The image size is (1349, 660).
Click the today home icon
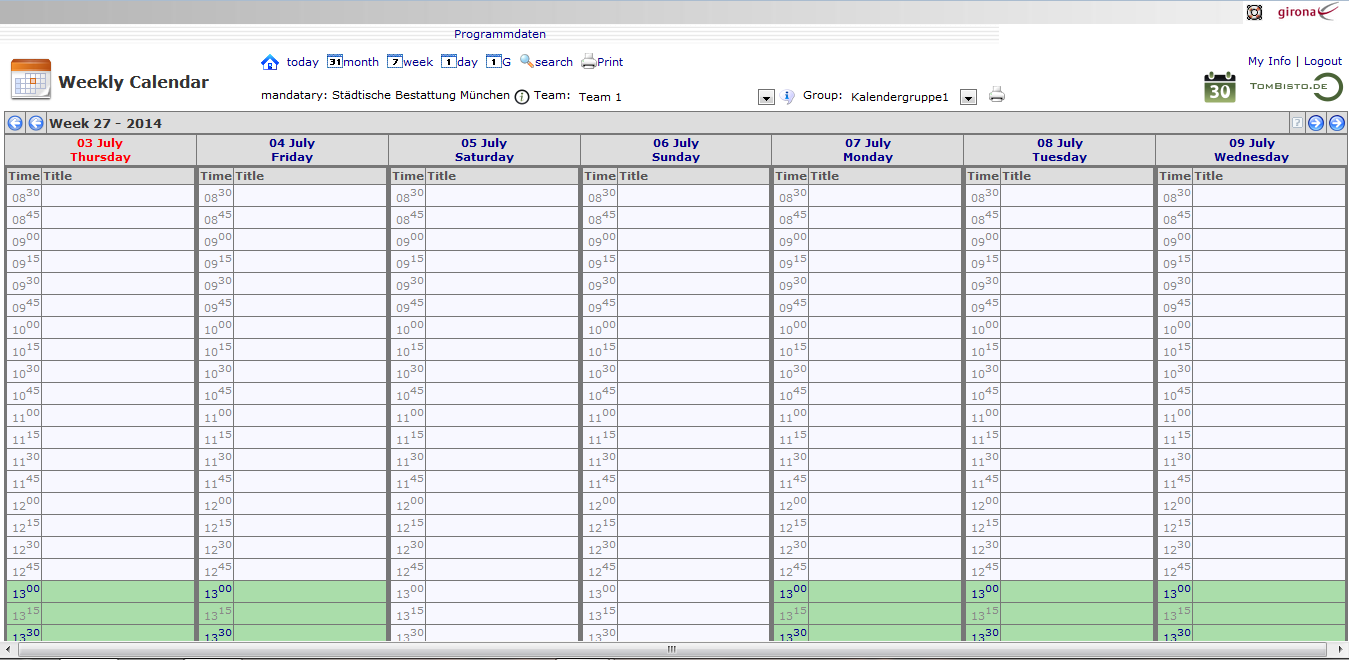click(270, 62)
